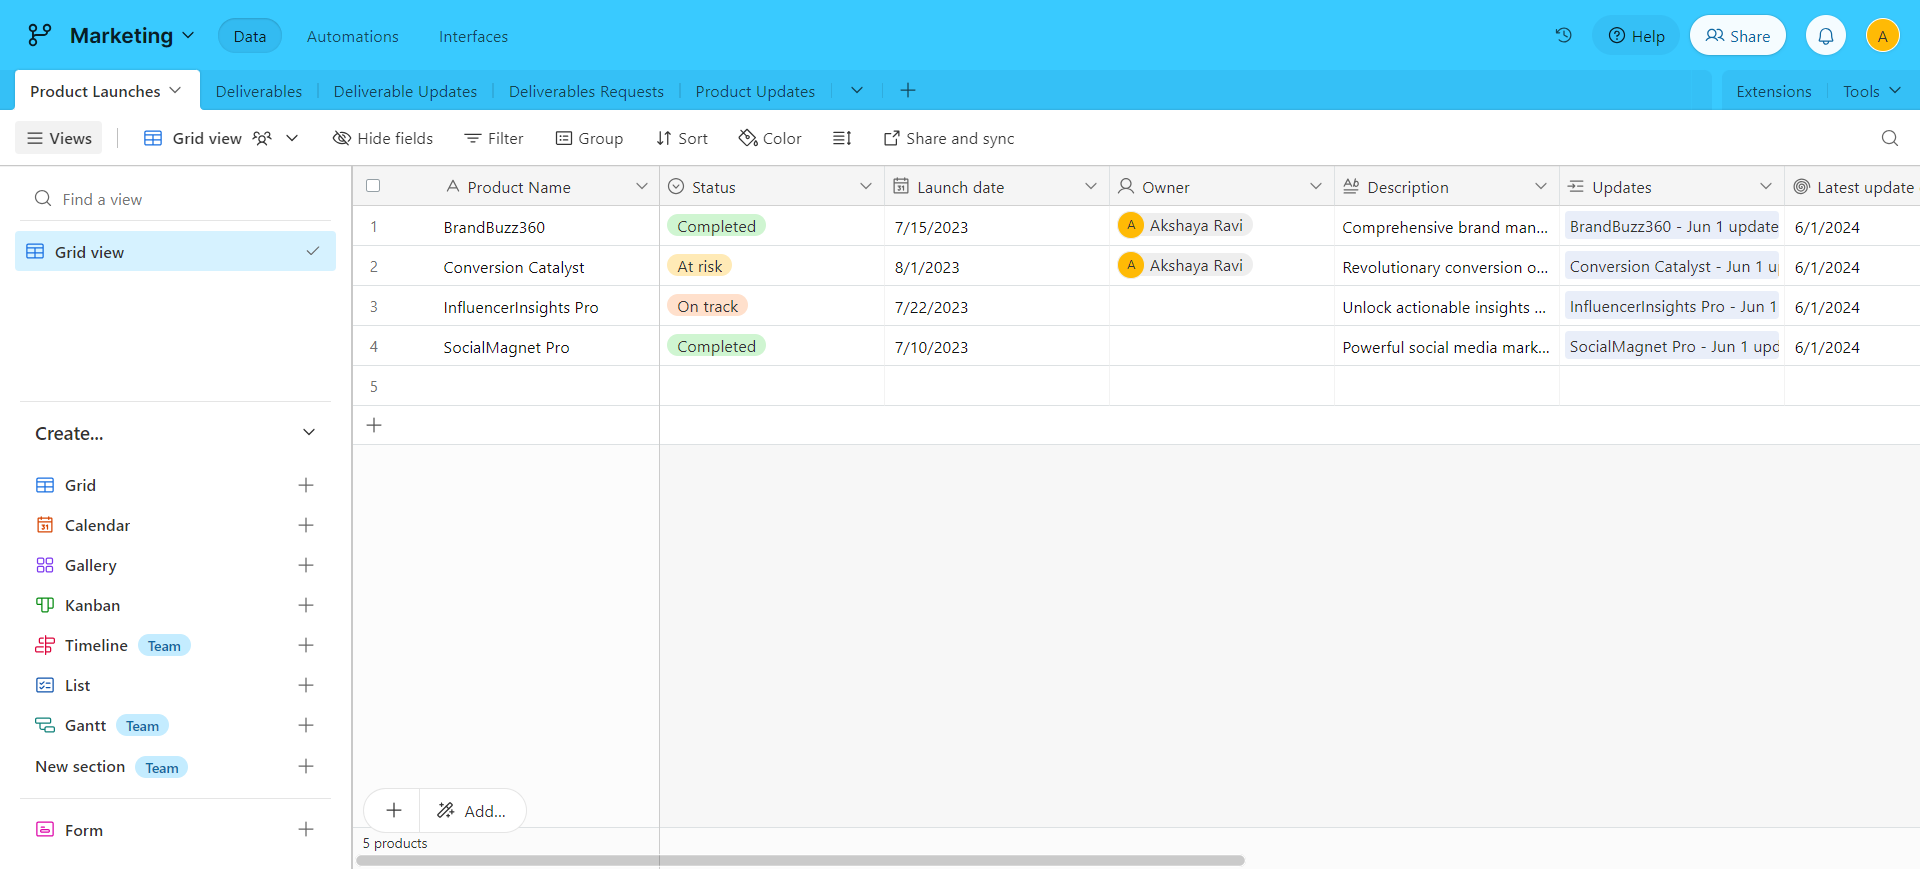Open Automations tab
The width and height of the screenshot is (1920, 869).
pyautogui.click(x=353, y=36)
